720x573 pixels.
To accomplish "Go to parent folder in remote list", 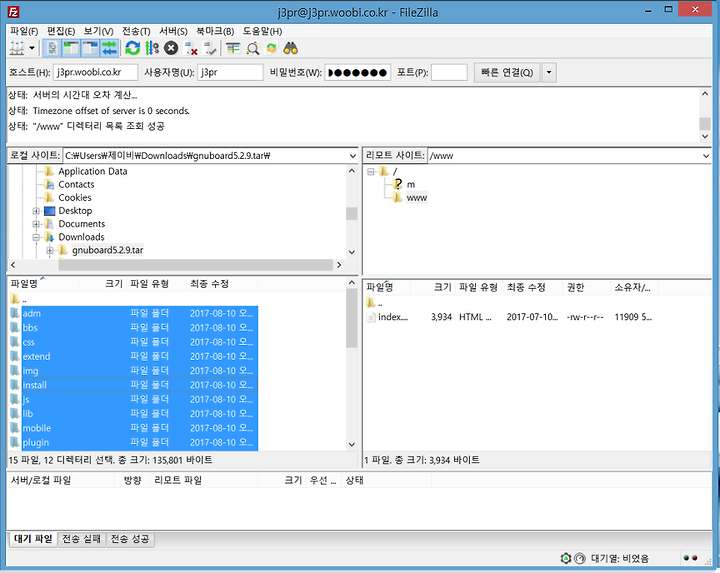I will coord(375,303).
